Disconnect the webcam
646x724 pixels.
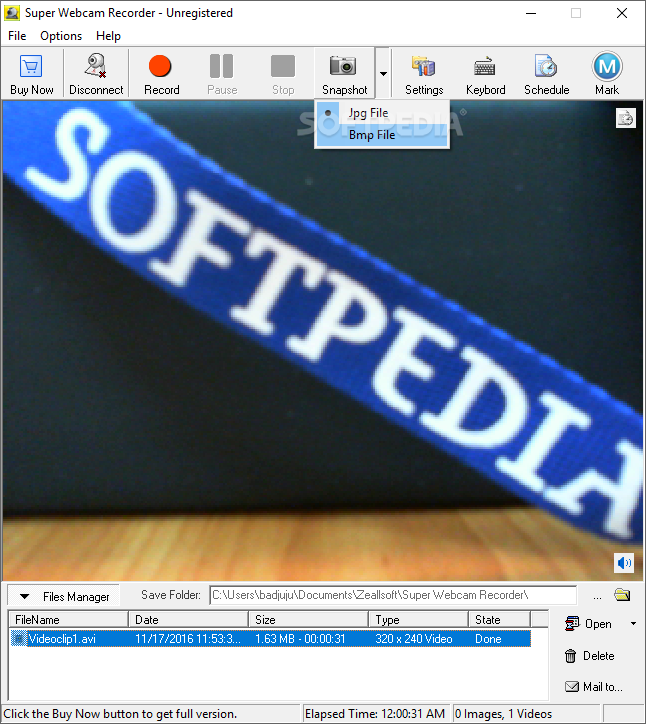tap(96, 74)
